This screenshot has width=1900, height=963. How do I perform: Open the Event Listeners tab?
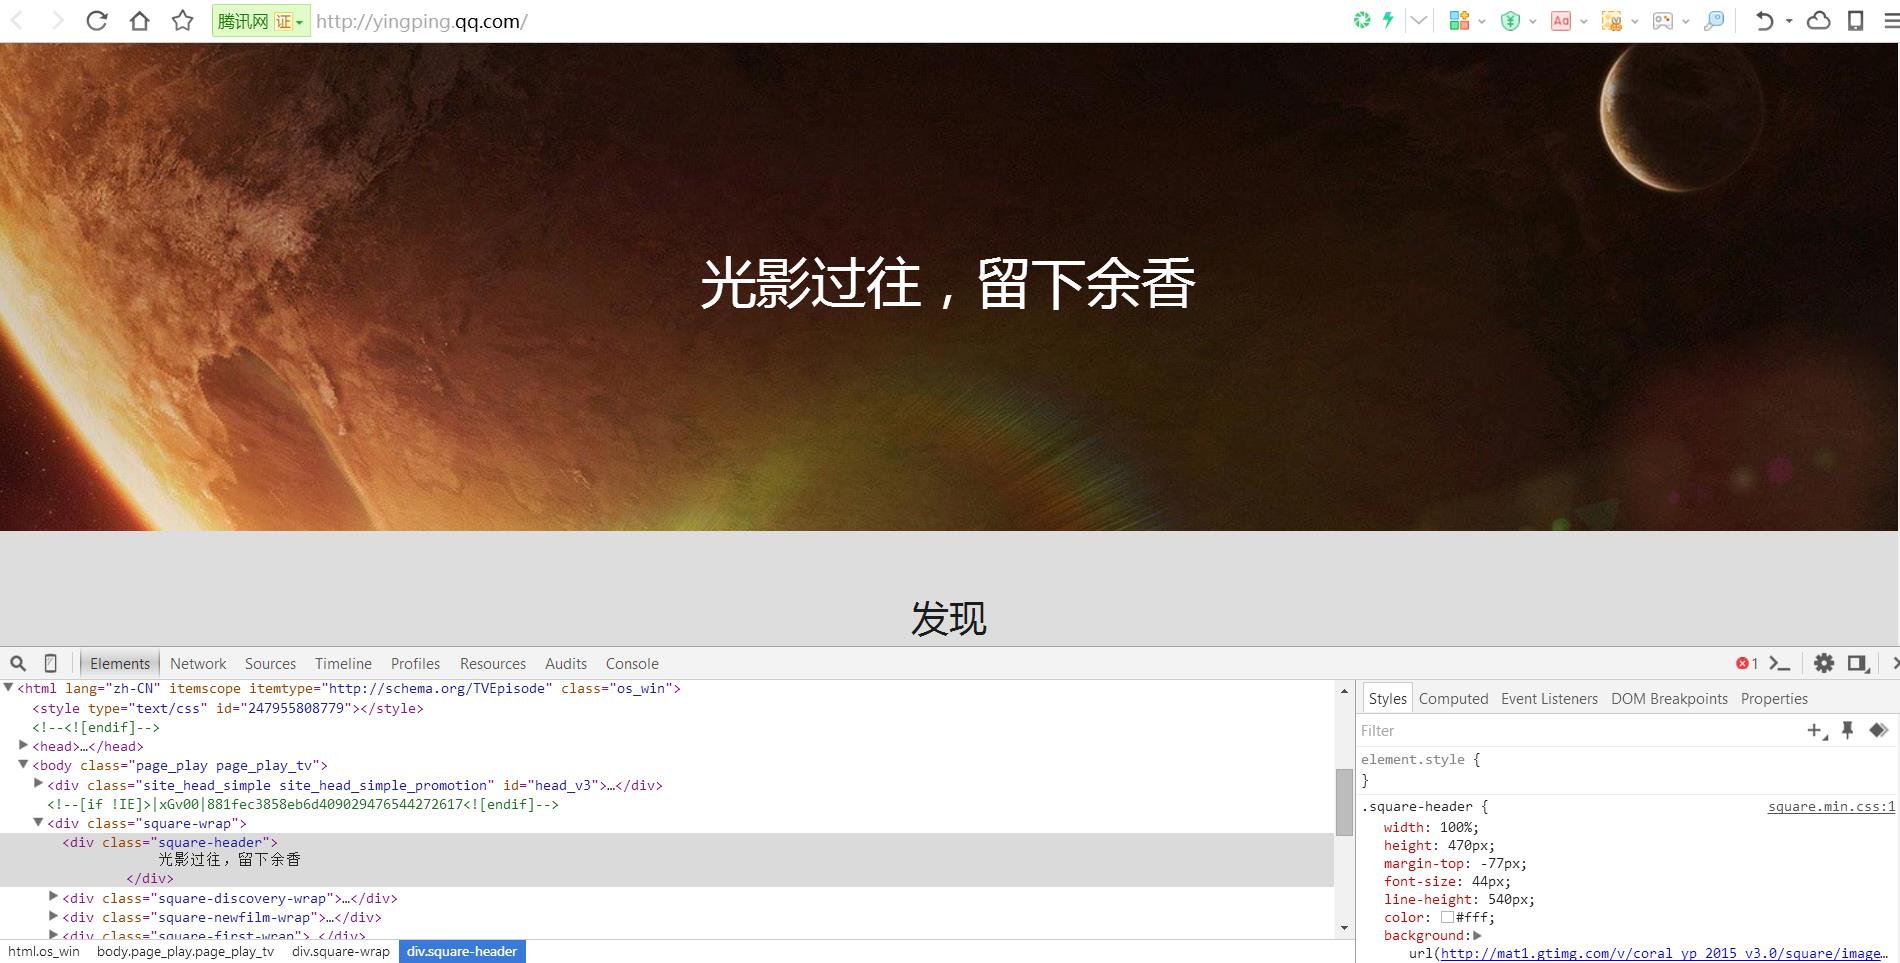point(1549,699)
